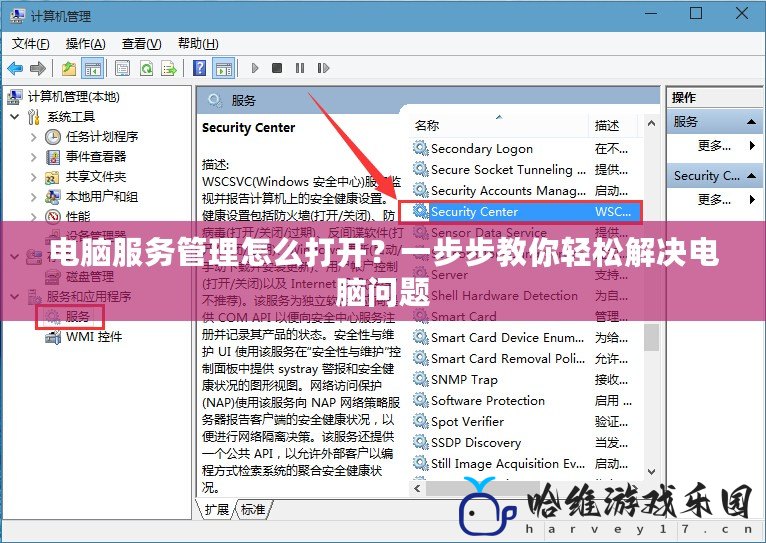Click vertical scrollbar thumb of services list

coord(651,337)
